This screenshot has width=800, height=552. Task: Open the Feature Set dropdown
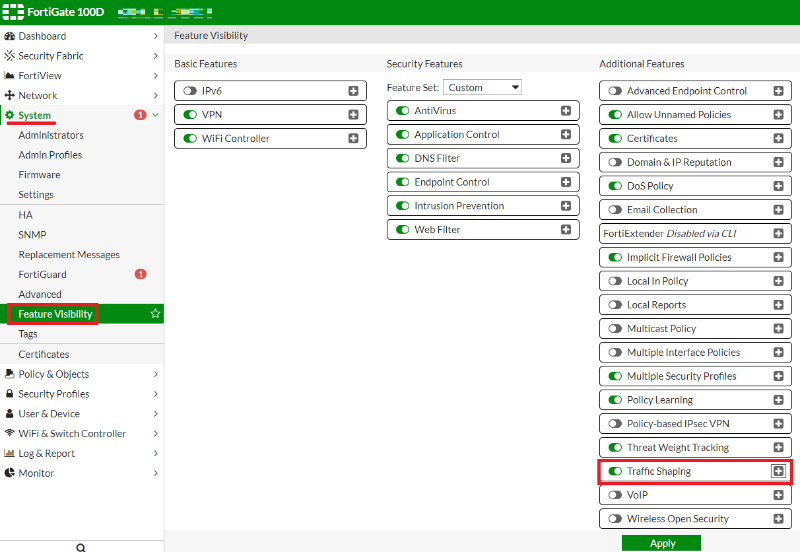(x=482, y=88)
